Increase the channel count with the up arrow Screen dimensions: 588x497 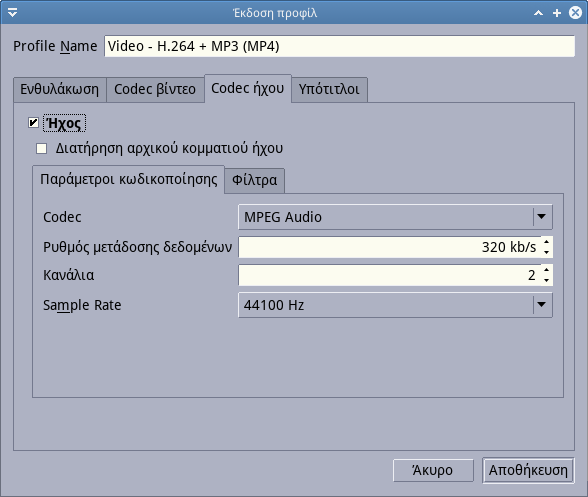pyautogui.click(x=547, y=270)
